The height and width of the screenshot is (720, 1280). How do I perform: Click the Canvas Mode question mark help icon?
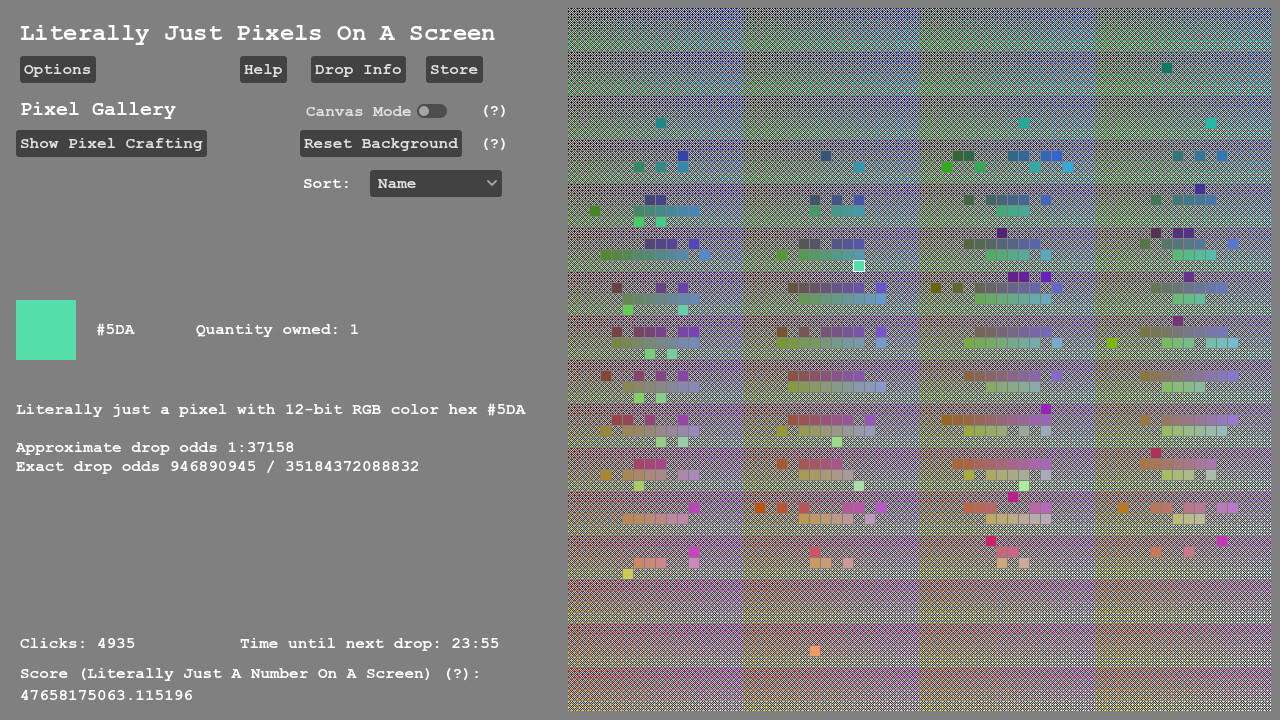pos(494,111)
